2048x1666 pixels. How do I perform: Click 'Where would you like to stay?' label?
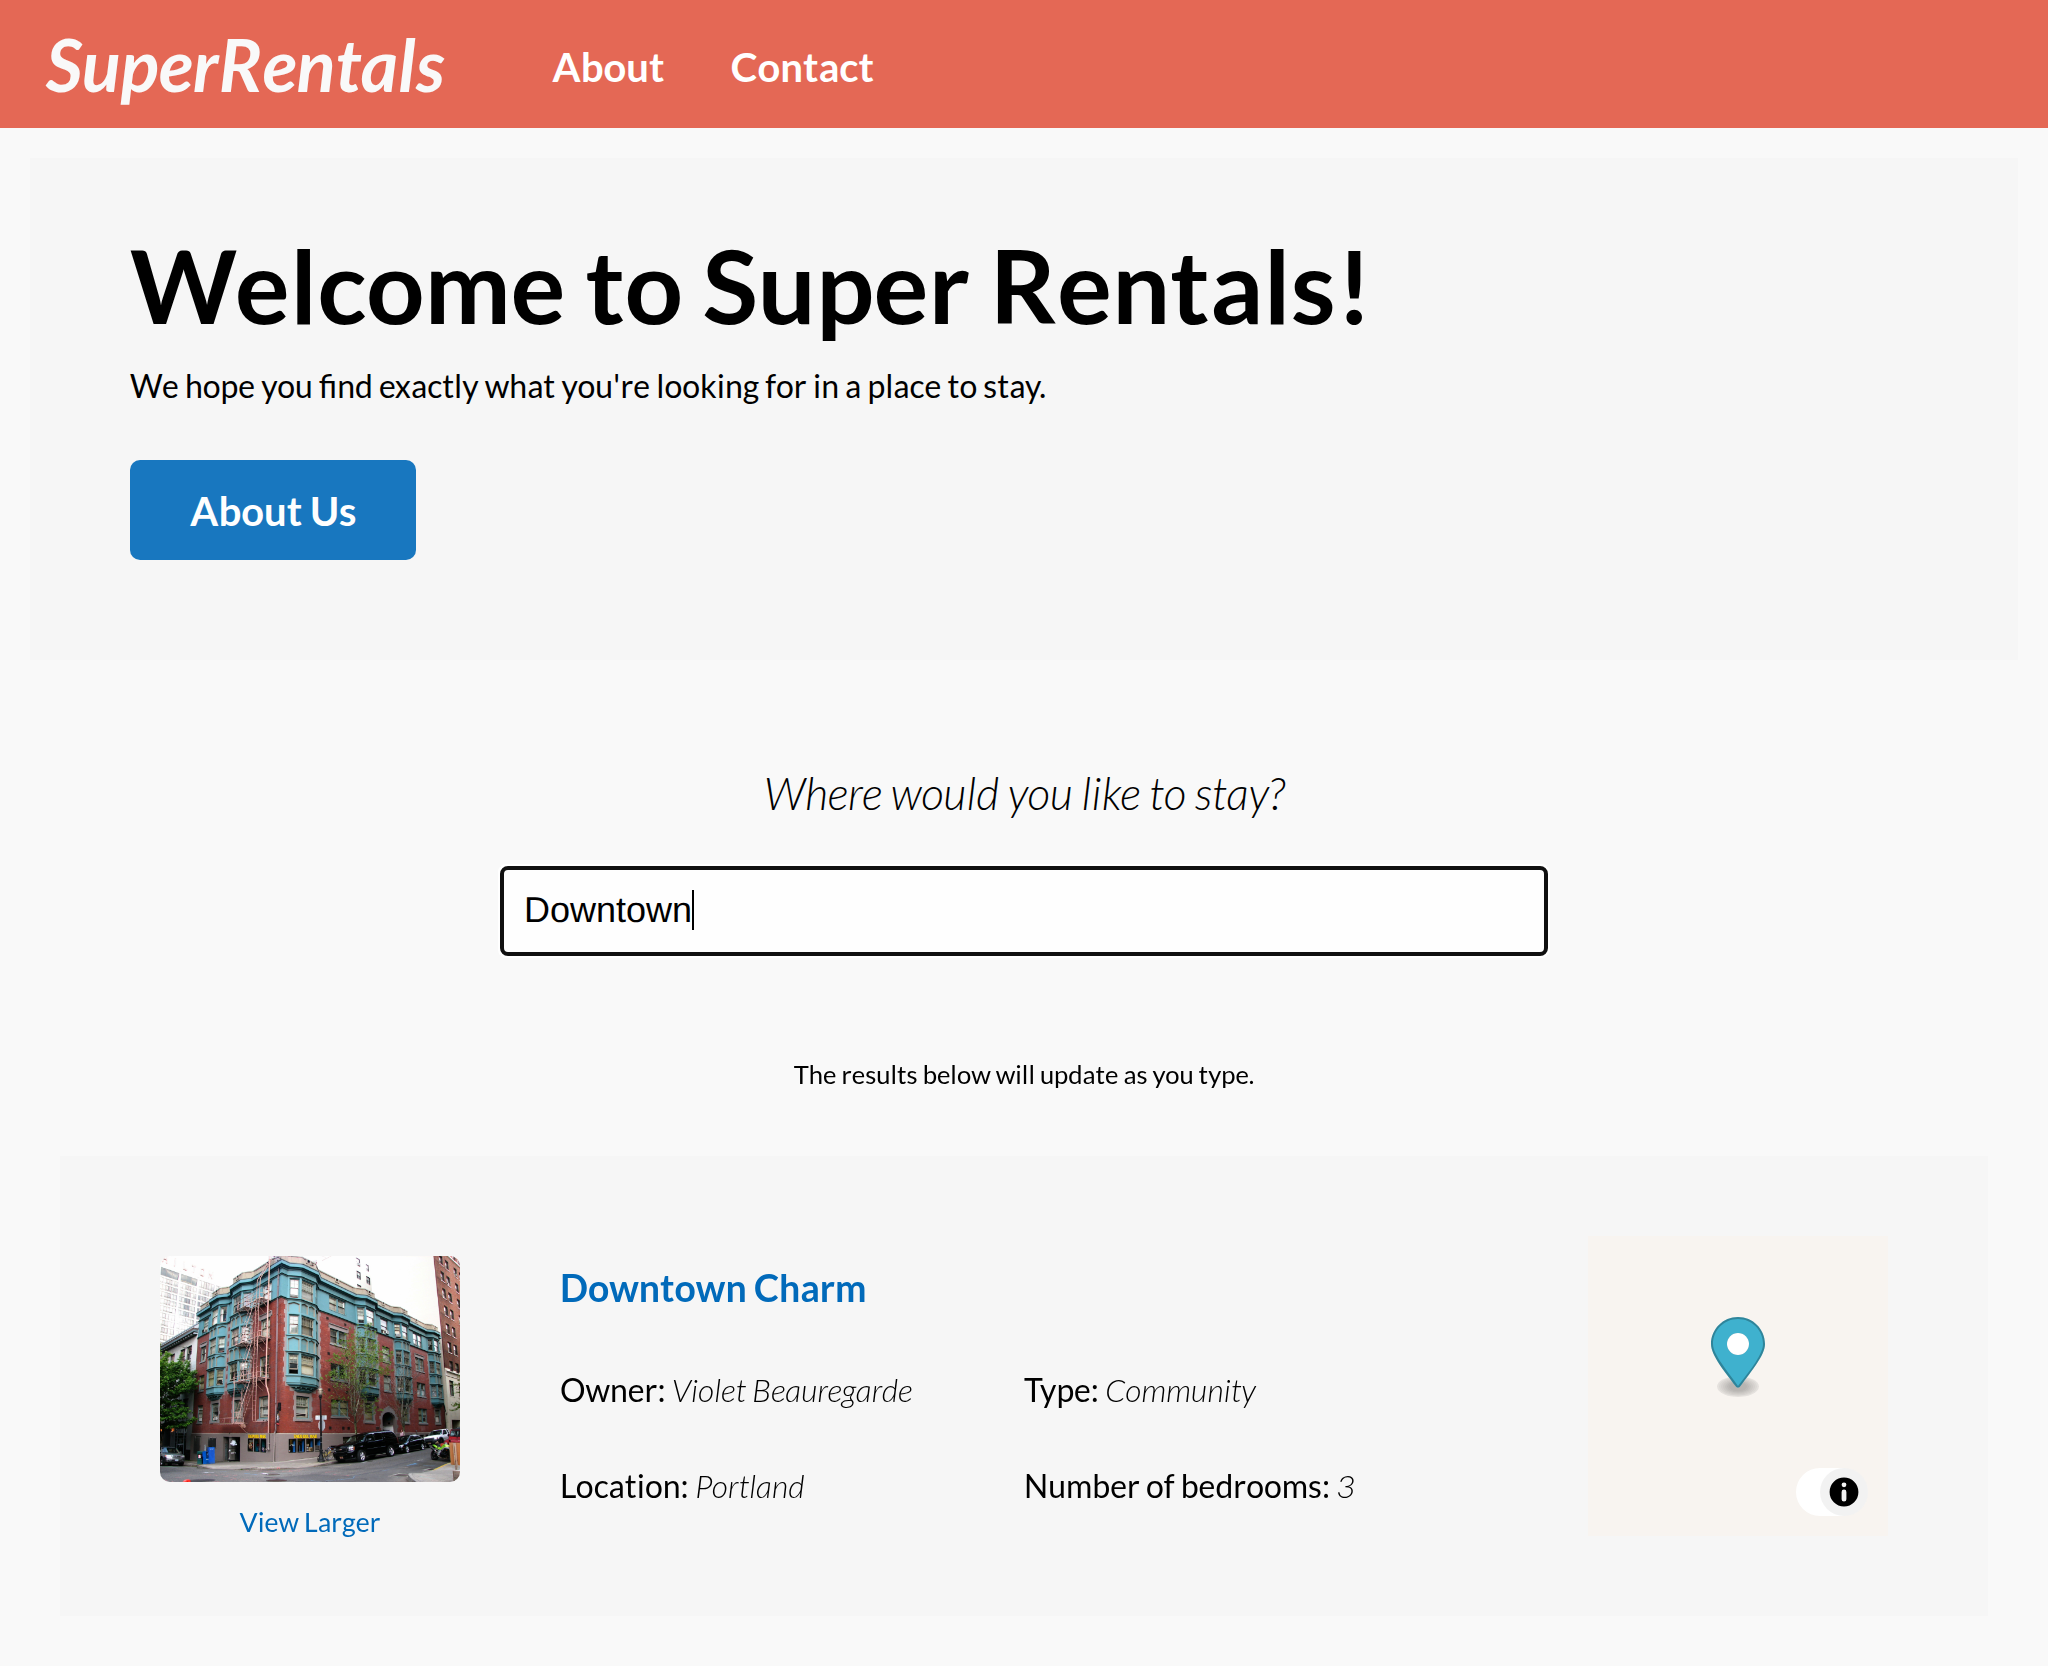(1024, 795)
